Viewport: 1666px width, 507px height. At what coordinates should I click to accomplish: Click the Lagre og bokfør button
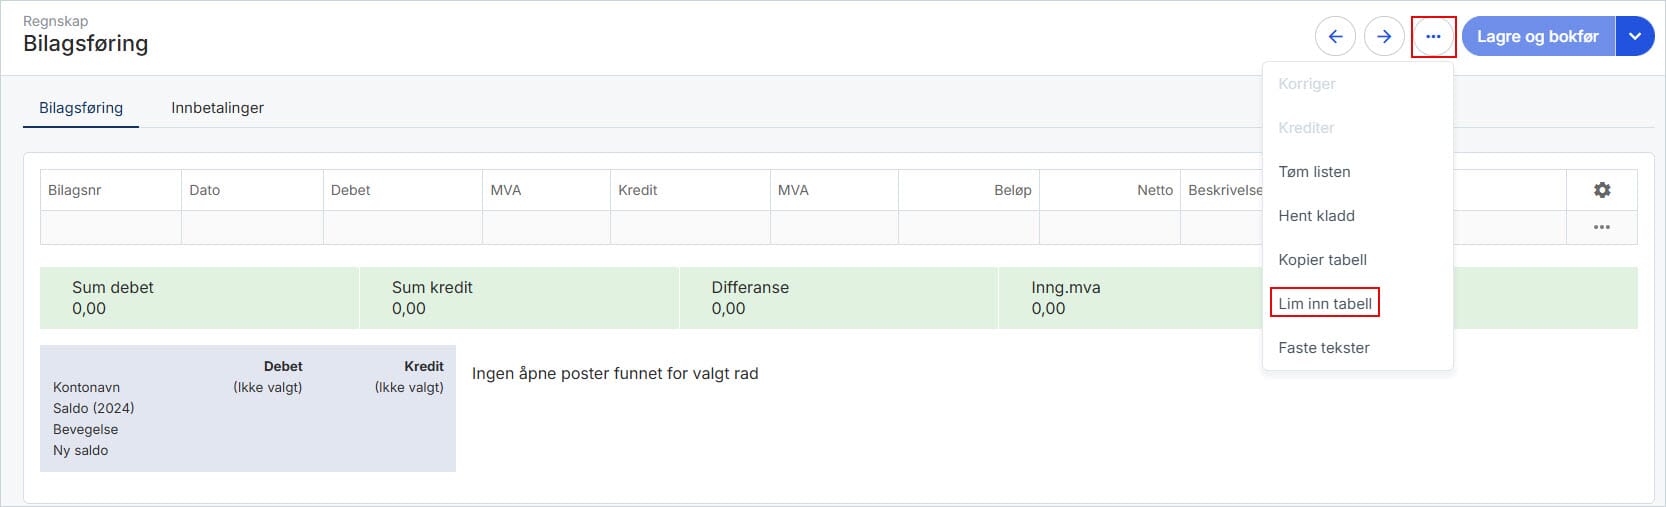click(x=1537, y=37)
